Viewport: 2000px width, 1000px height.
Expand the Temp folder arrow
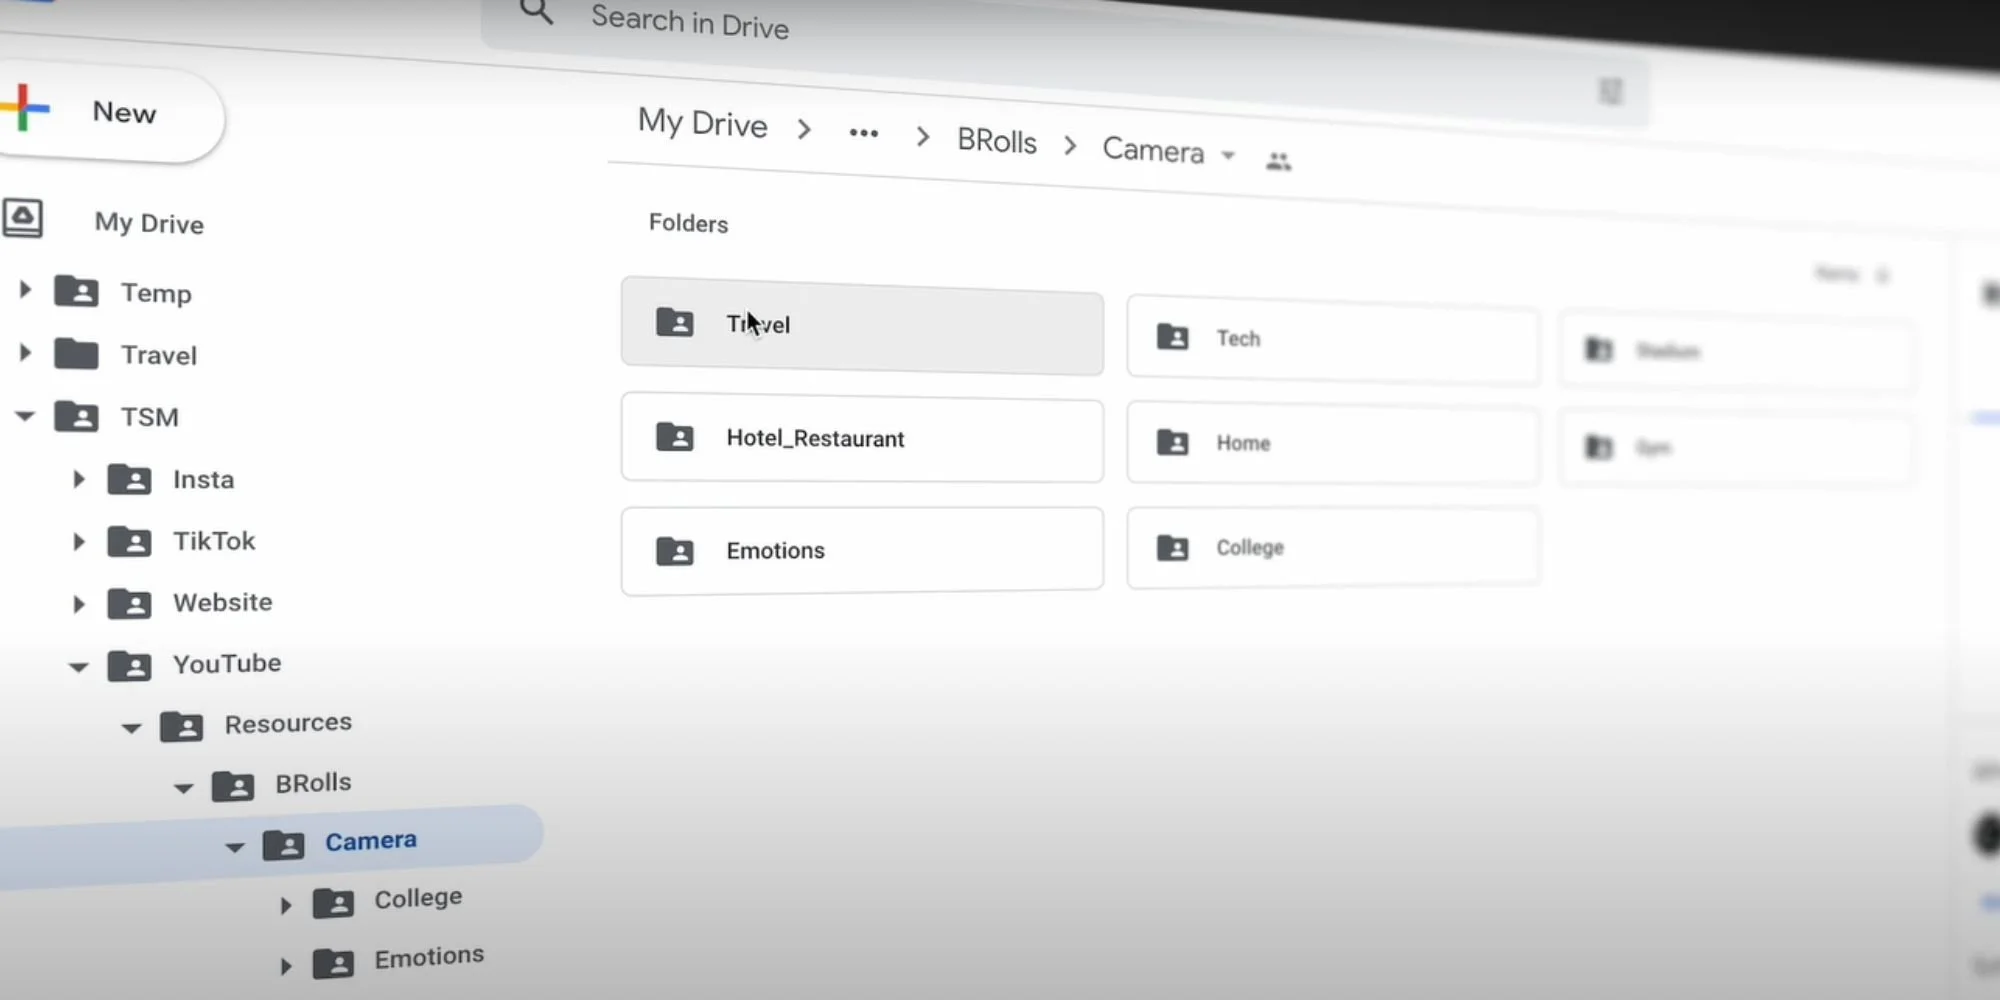[x=25, y=290]
